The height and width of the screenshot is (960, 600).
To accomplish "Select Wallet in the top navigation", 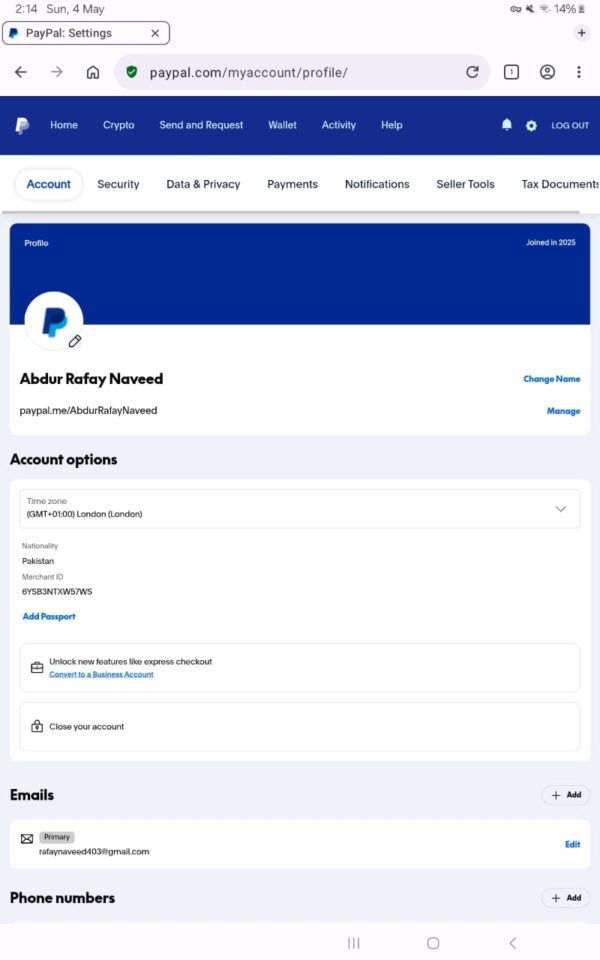I will [282, 125].
